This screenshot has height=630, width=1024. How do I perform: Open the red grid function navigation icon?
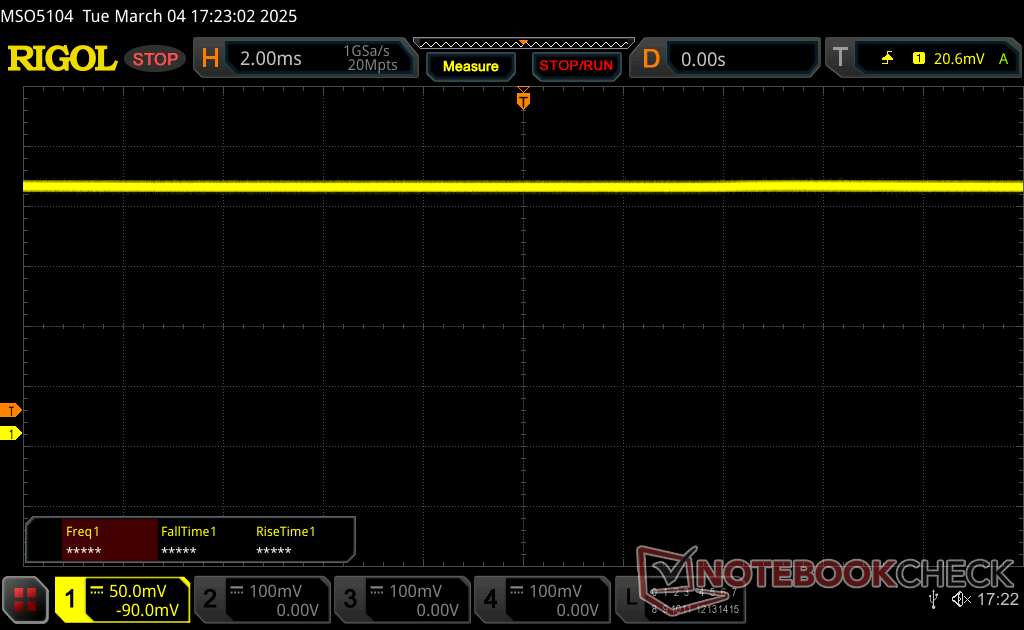click(x=26, y=599)
